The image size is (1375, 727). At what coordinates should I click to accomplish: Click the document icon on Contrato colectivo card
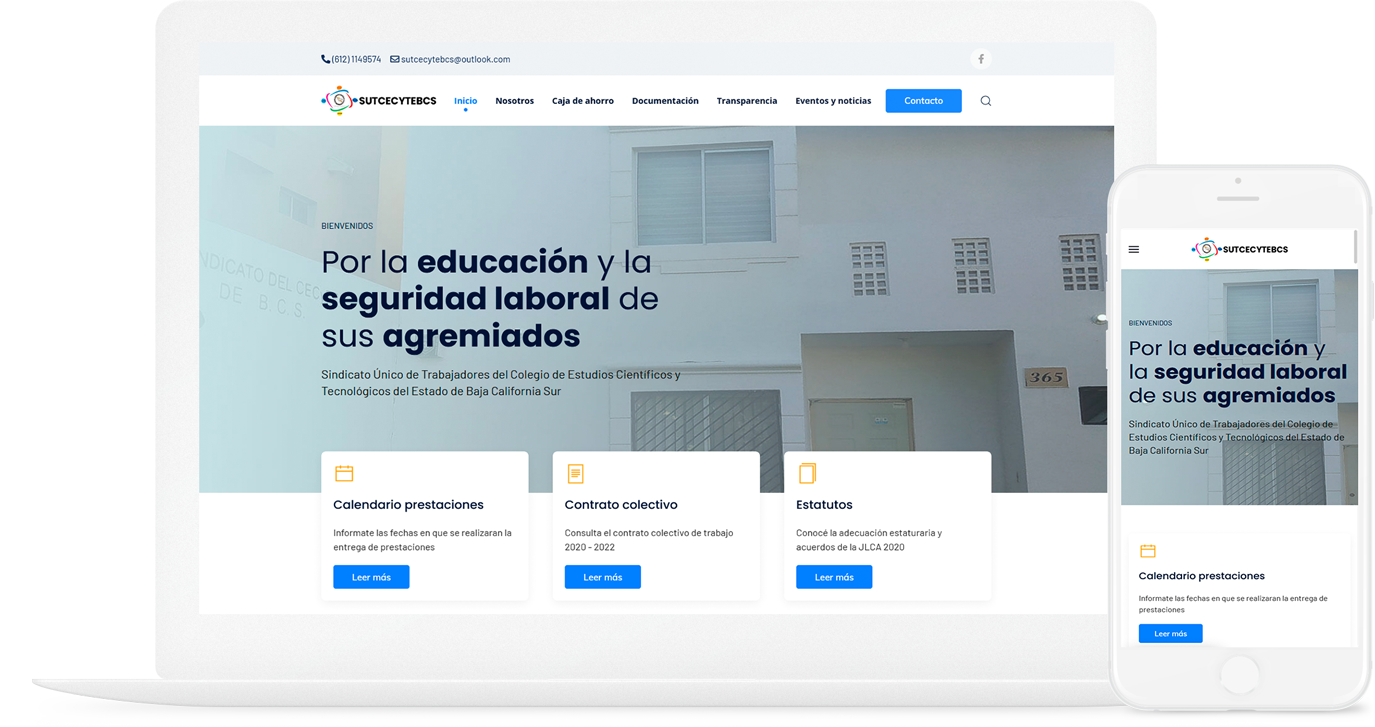[575, 472]
